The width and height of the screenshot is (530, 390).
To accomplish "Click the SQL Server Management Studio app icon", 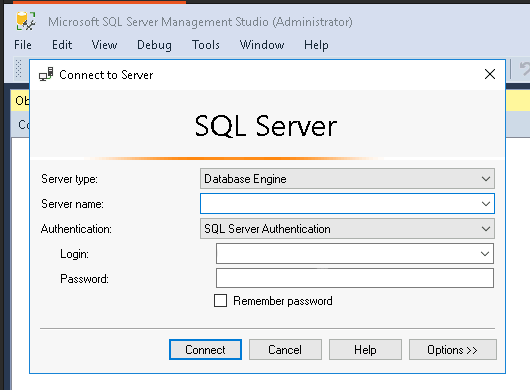I will point(26,21).
